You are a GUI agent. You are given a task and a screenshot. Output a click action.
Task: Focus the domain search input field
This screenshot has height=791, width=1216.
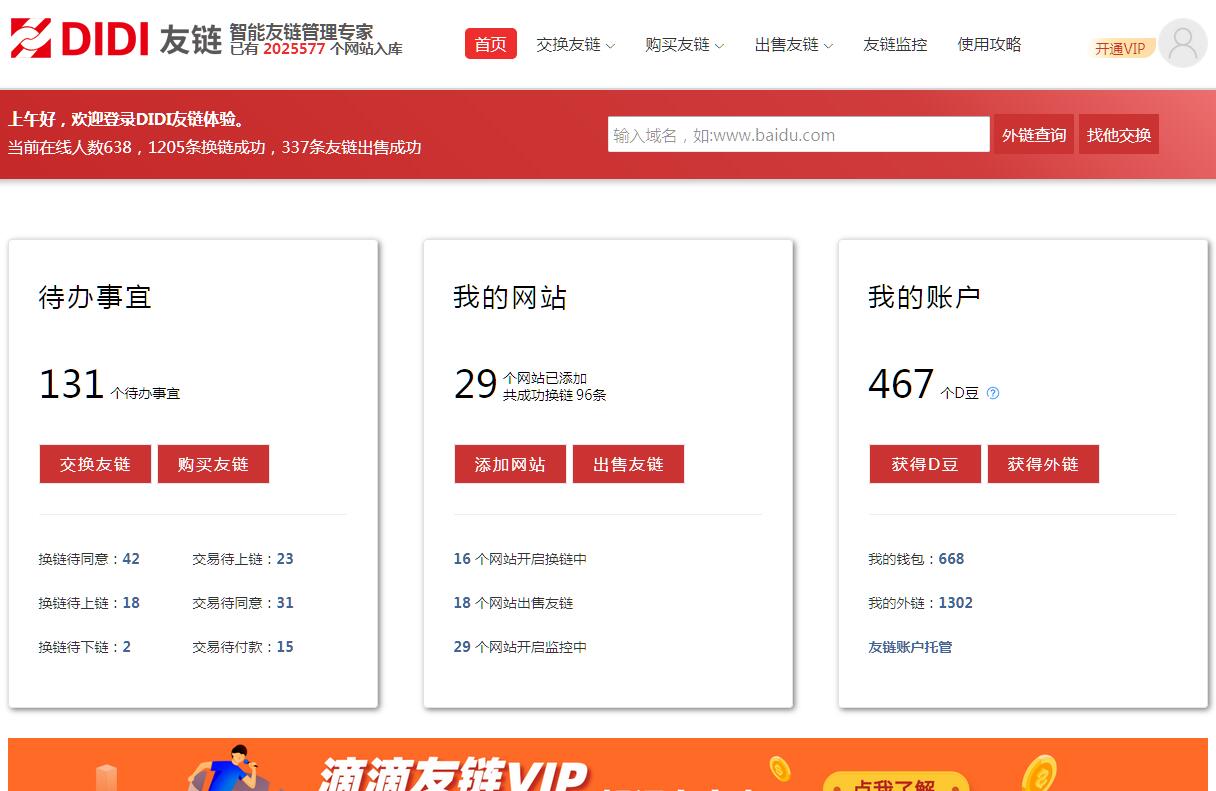[798, 135]
